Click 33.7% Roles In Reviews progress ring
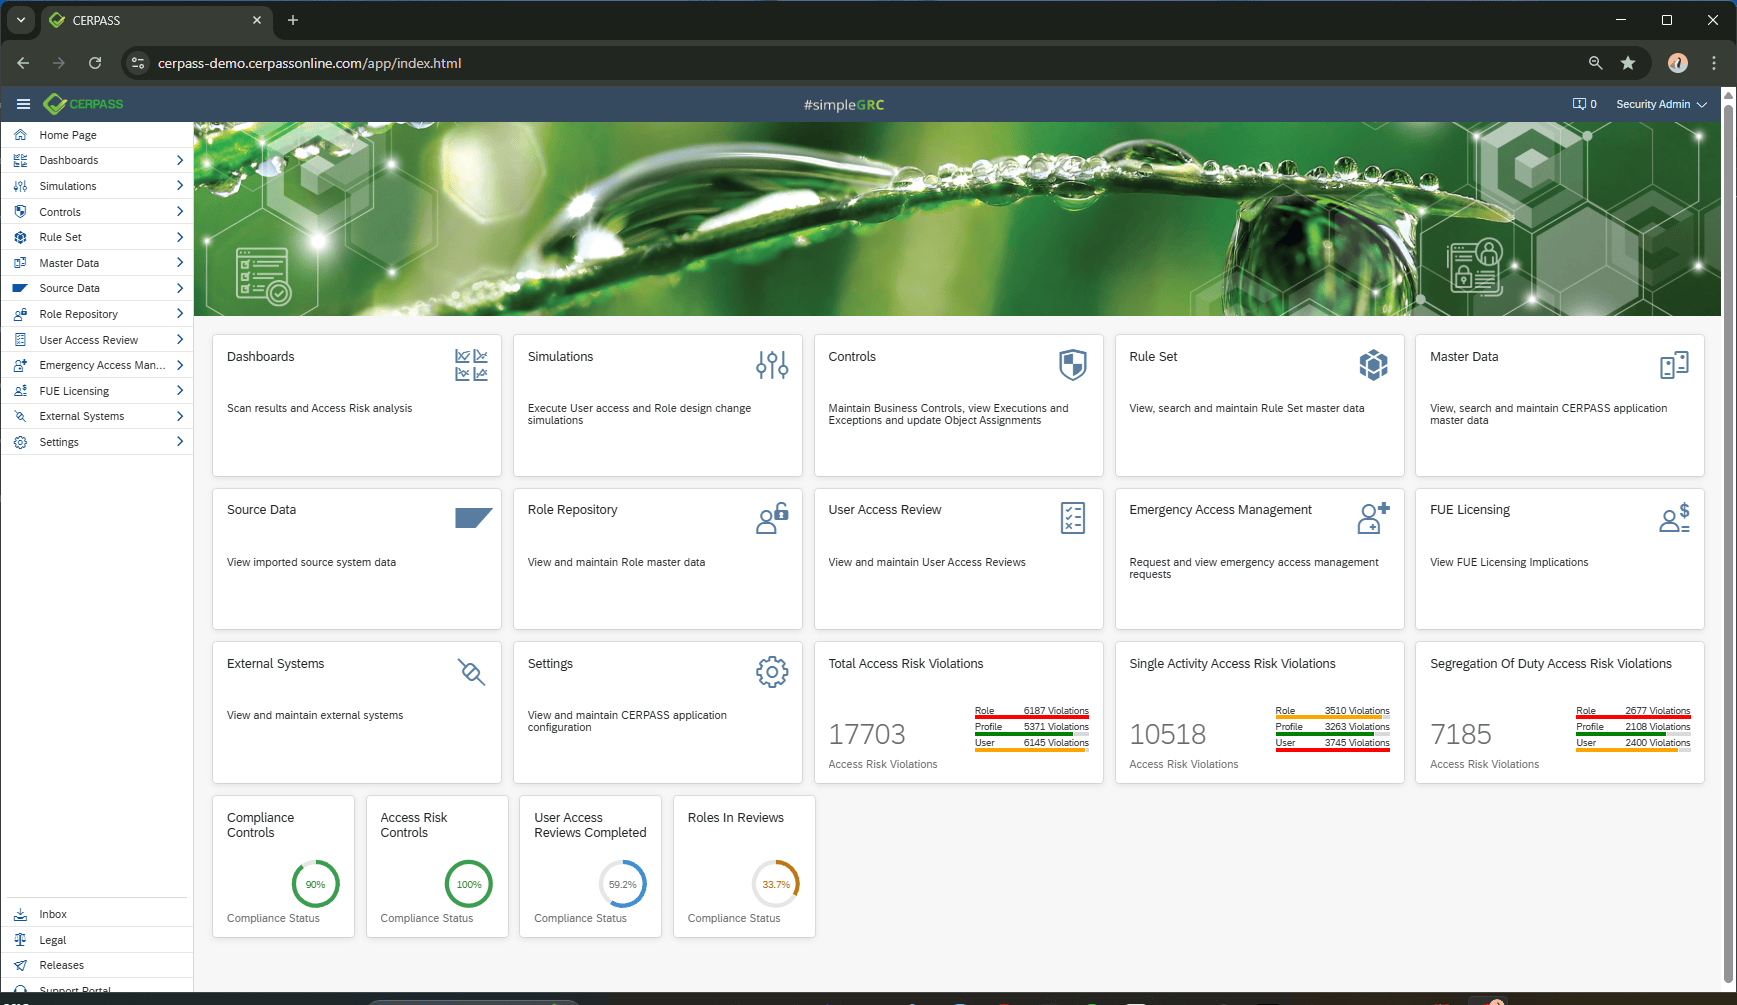This screenshot has height=1005, width=1737. (x=776, y=884)
